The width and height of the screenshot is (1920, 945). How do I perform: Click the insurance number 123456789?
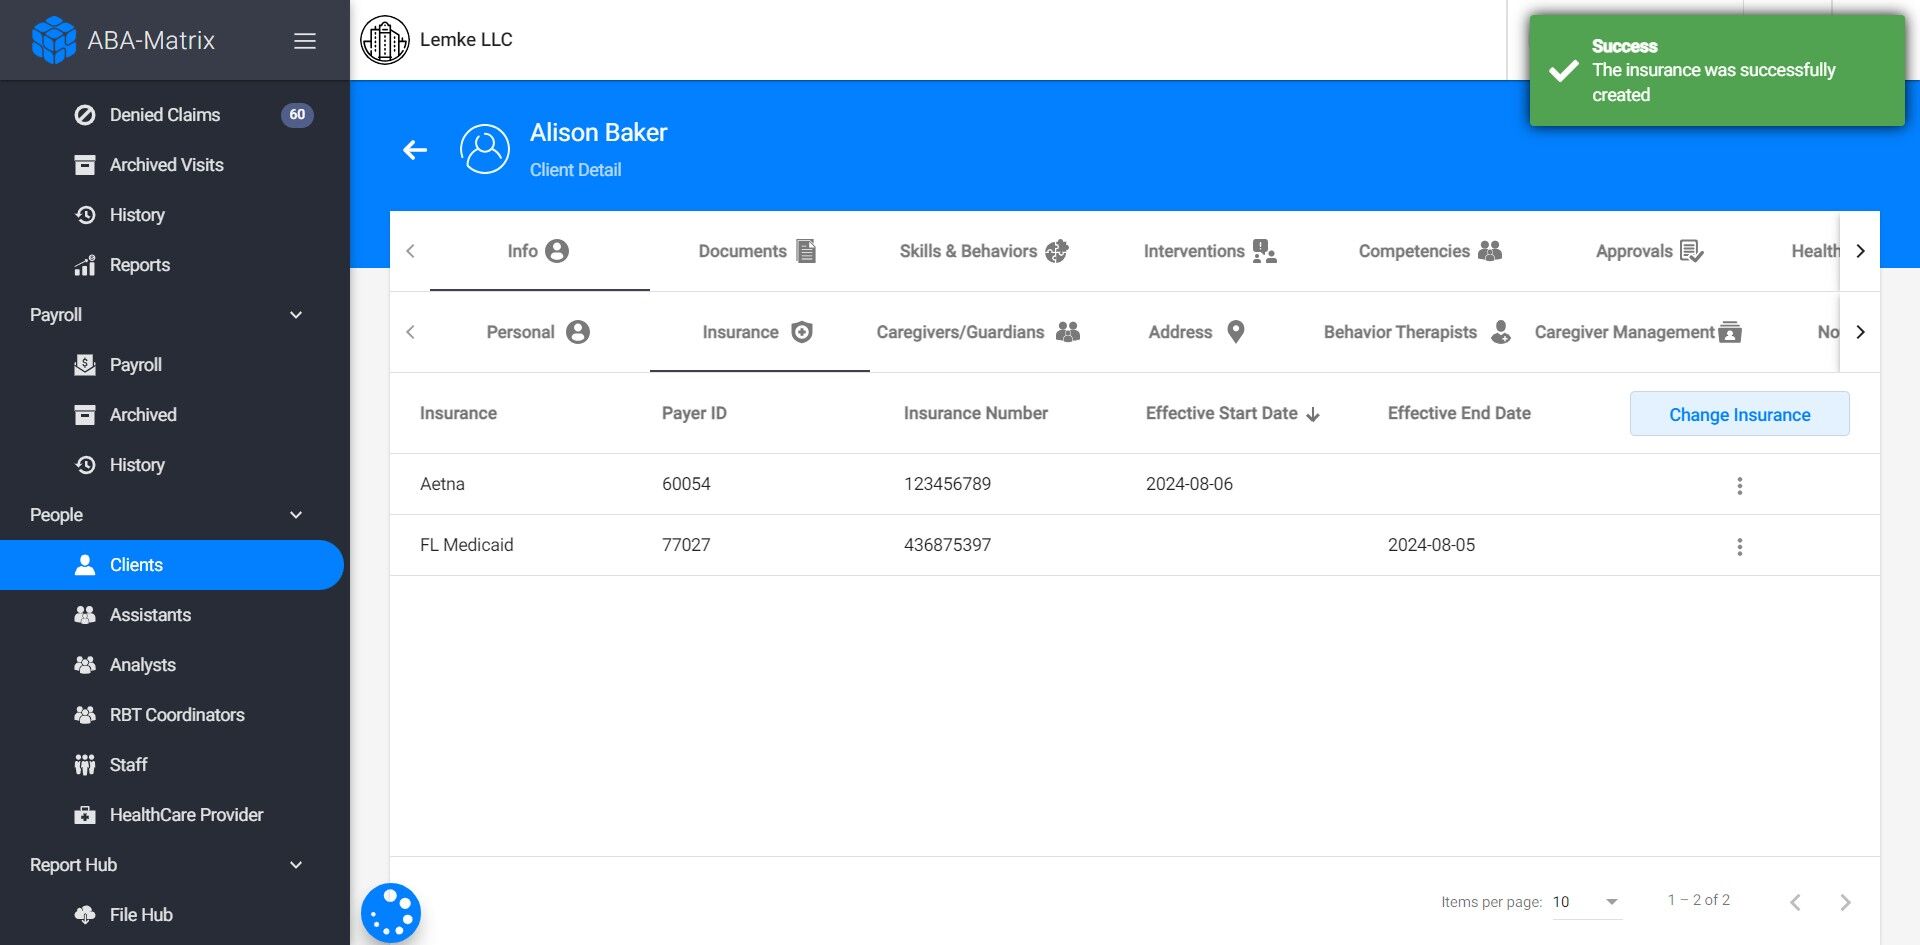point(947,484)
